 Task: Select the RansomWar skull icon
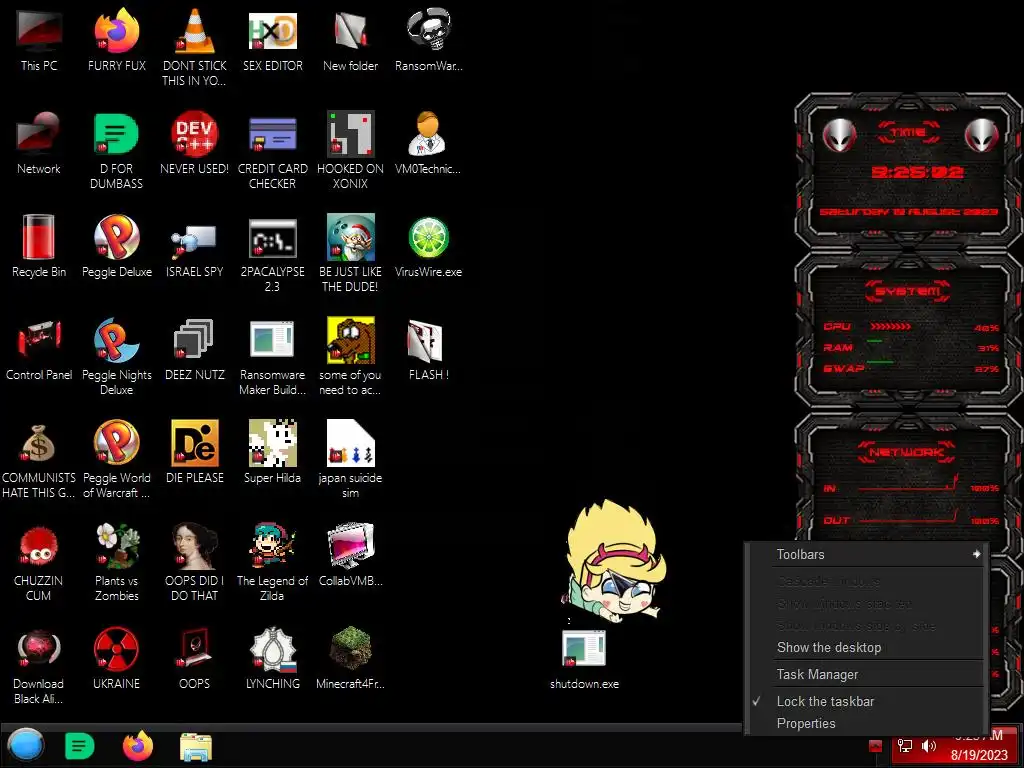click(428, 30)
